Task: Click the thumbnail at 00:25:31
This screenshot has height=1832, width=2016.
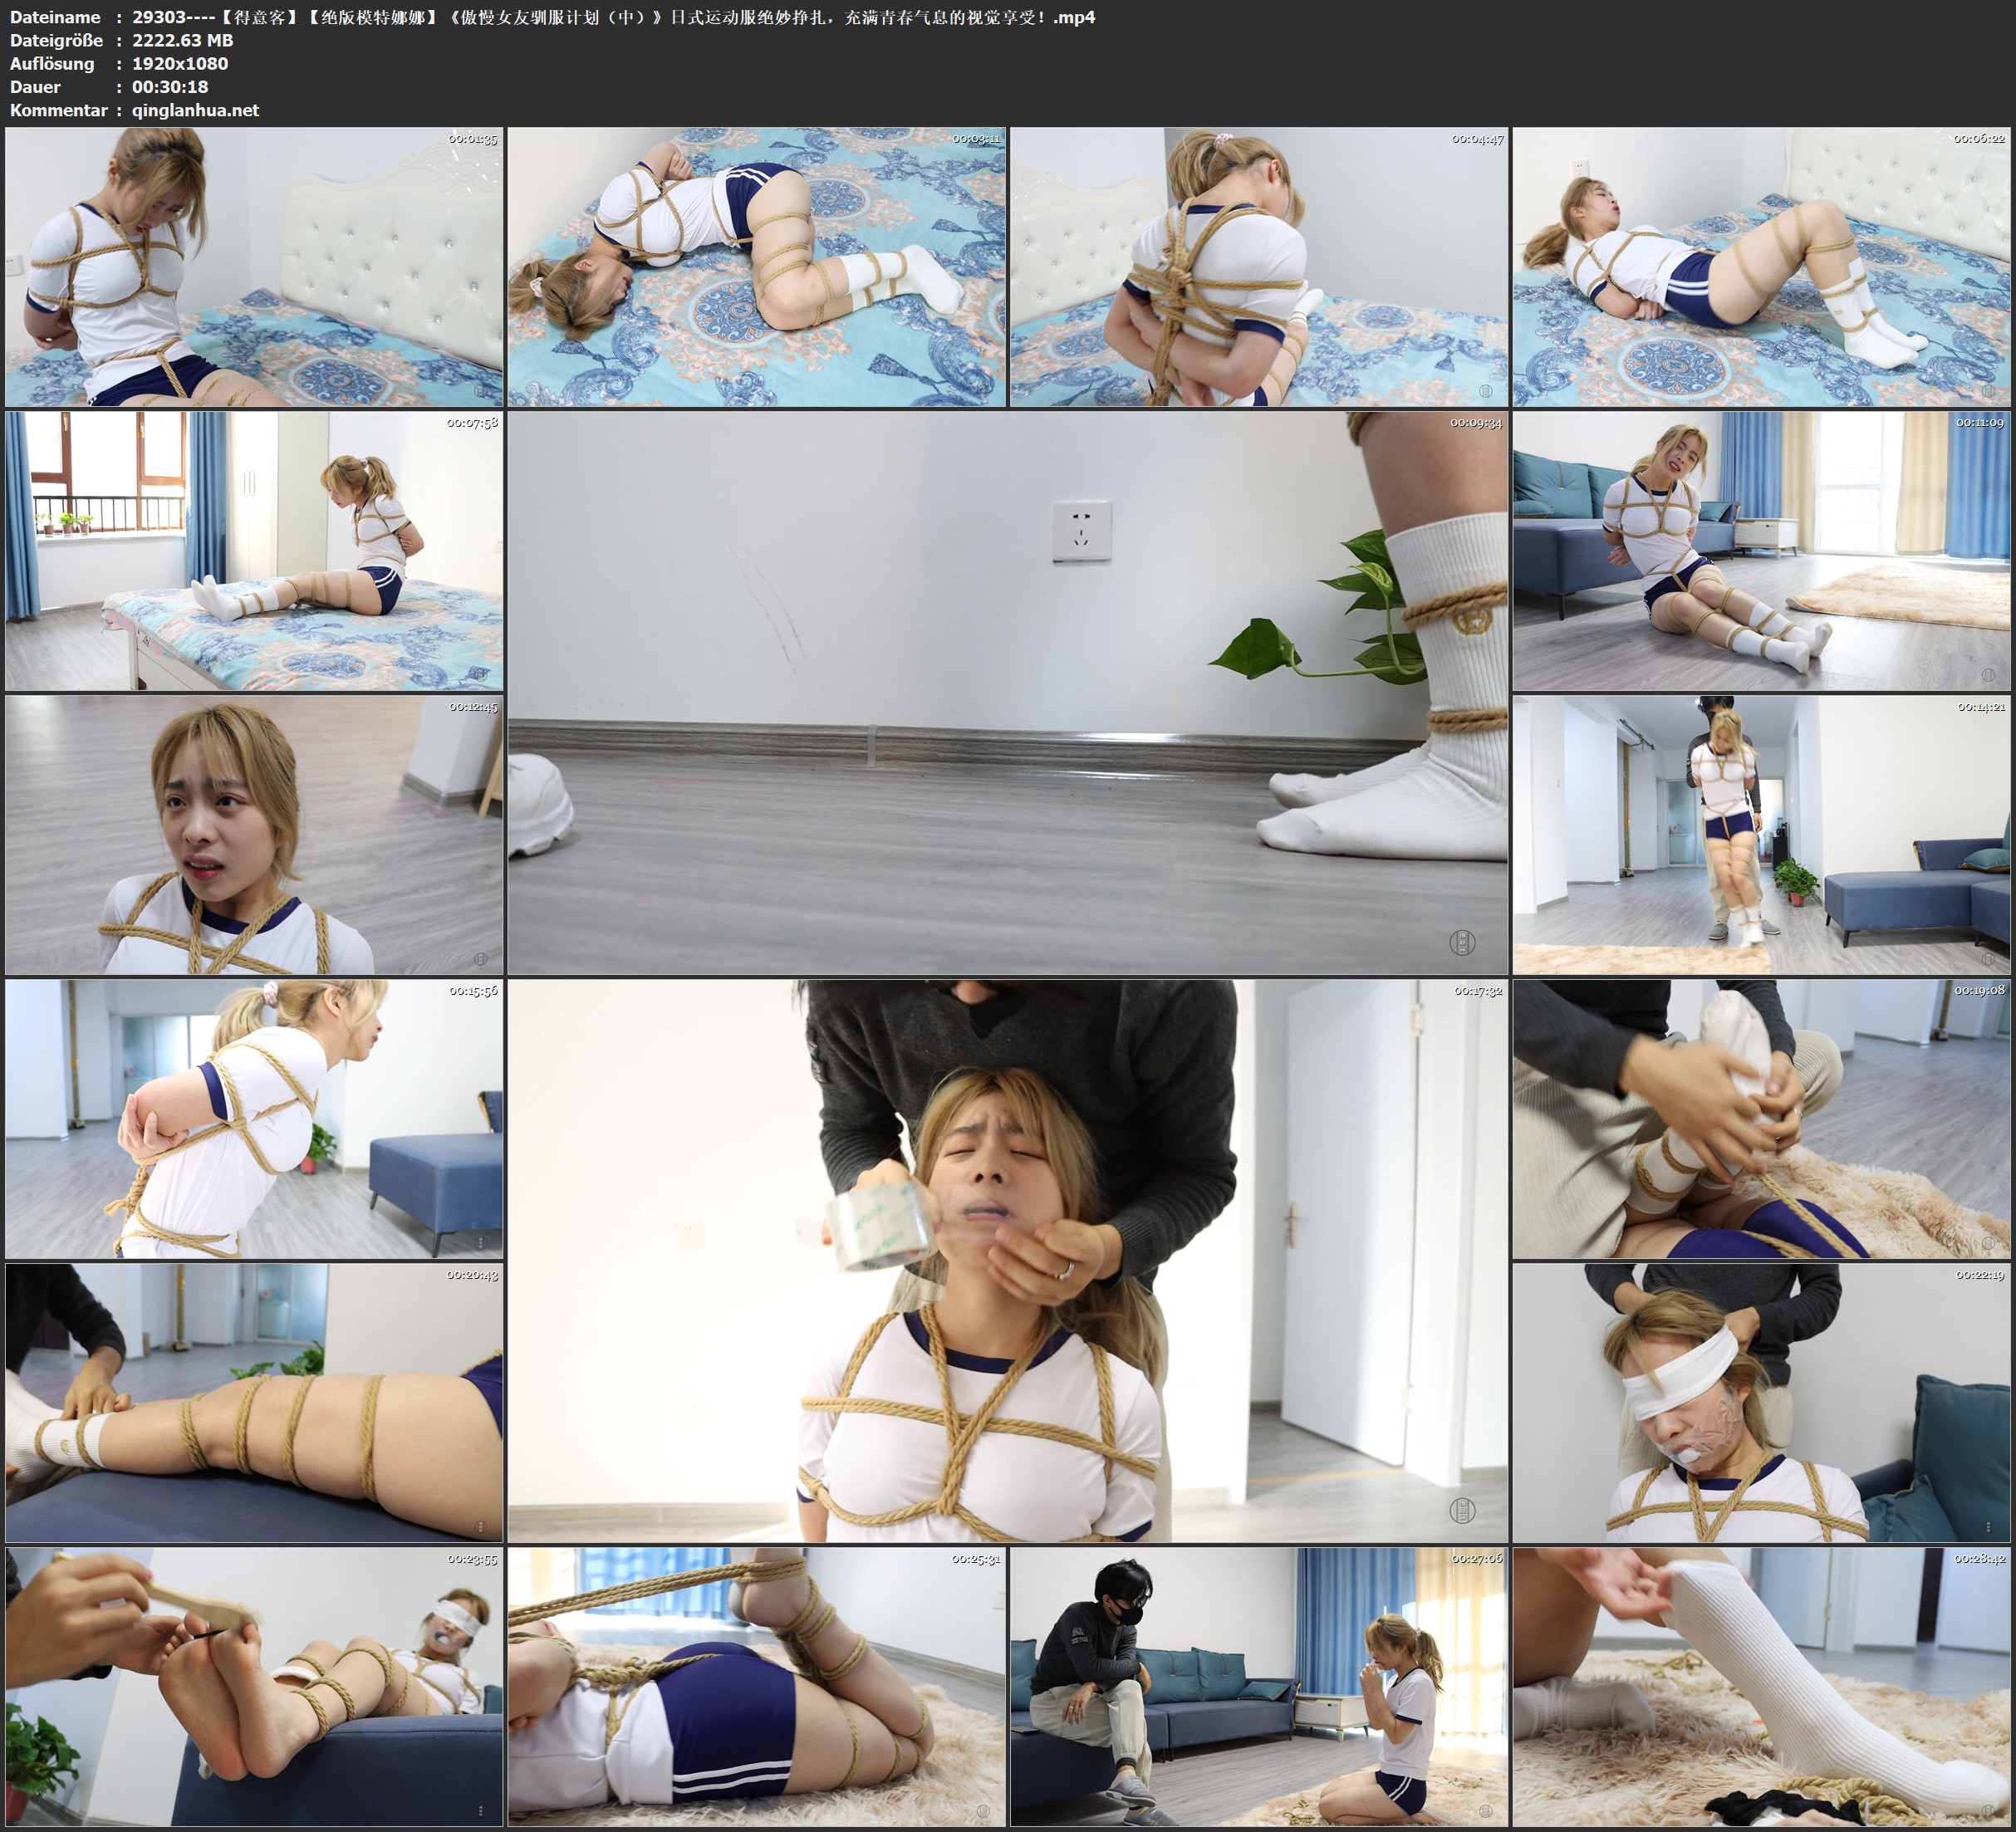Action: pyautogui.click(x=756, y=1686)
